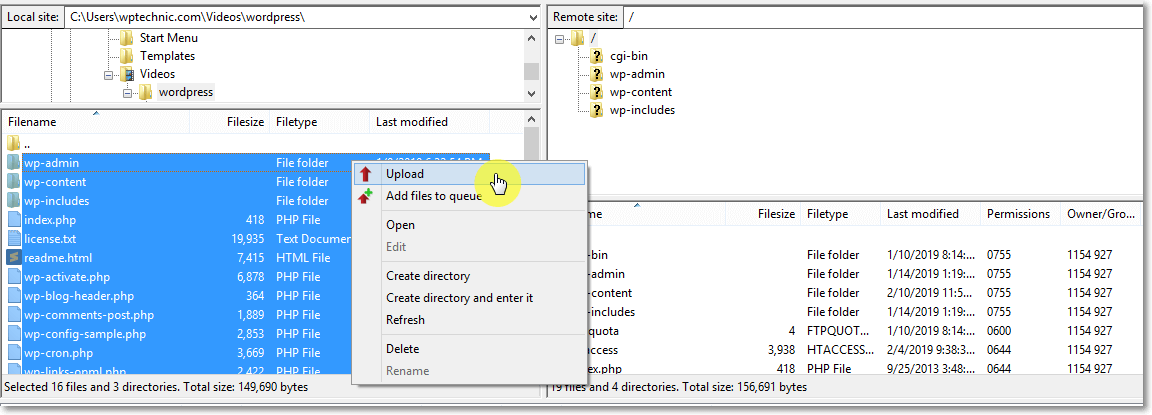Click the question-mark folder icon for wp-content
1152x415 pixels.
[596, 92]
